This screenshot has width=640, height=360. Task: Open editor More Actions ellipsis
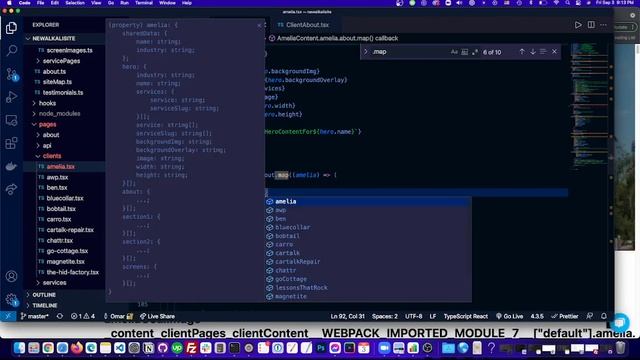[603, 25]
